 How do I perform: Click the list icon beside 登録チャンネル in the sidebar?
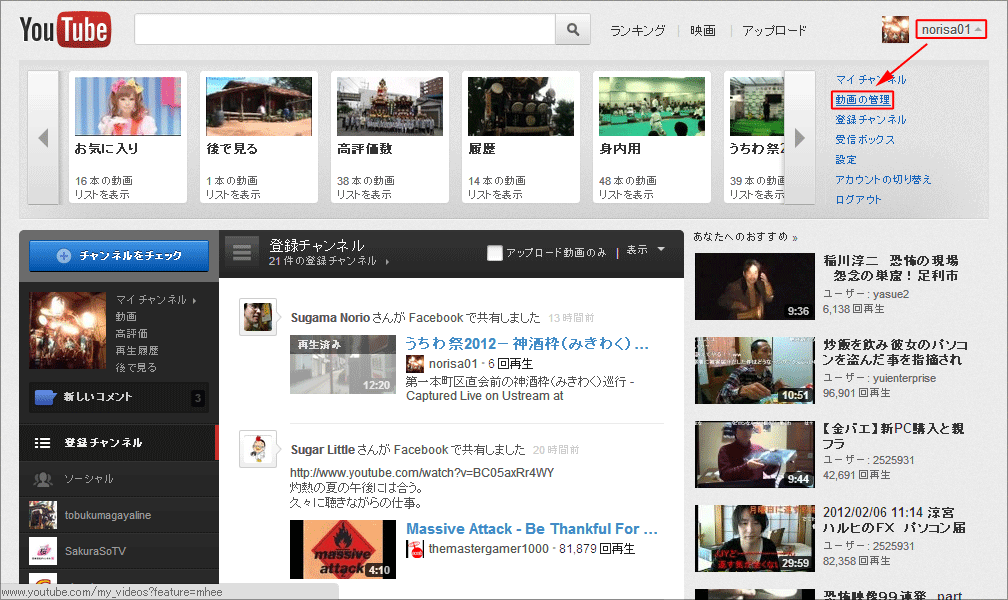coord(42,442)
